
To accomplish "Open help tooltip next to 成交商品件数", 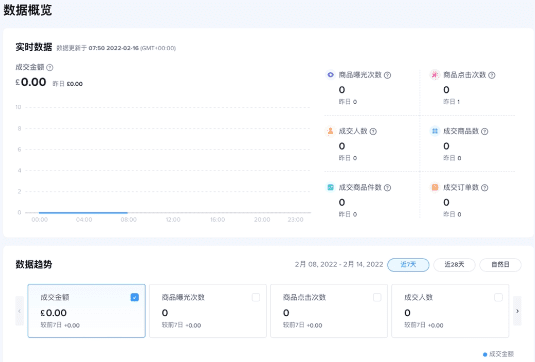I will point(387,188).
